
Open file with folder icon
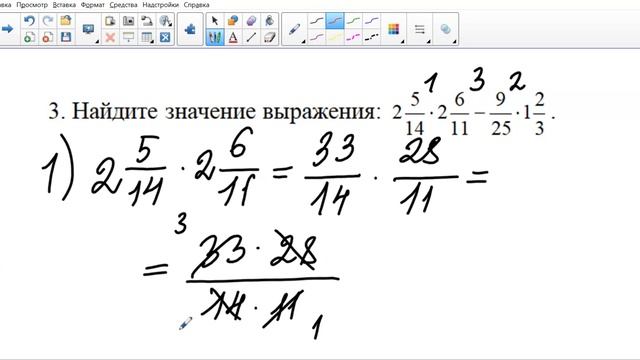[66, 20]
